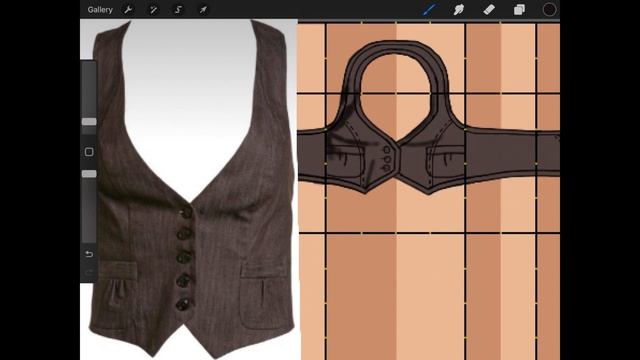Click the brush opacity slider handle
Screen dimensions: 640x360
89,174
